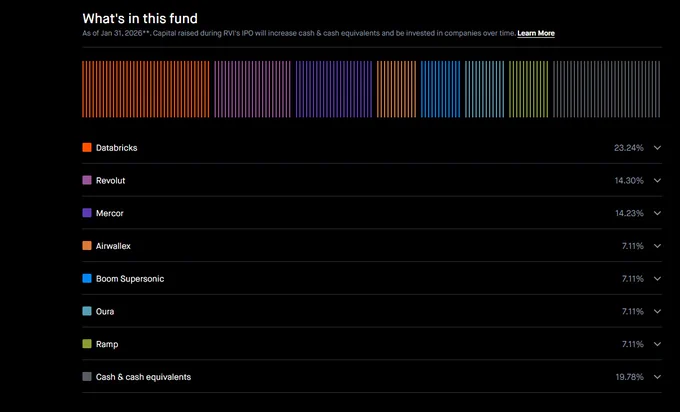
Task: Expand the Cash & cash equivalents chevron
Action: pos(657,377)
